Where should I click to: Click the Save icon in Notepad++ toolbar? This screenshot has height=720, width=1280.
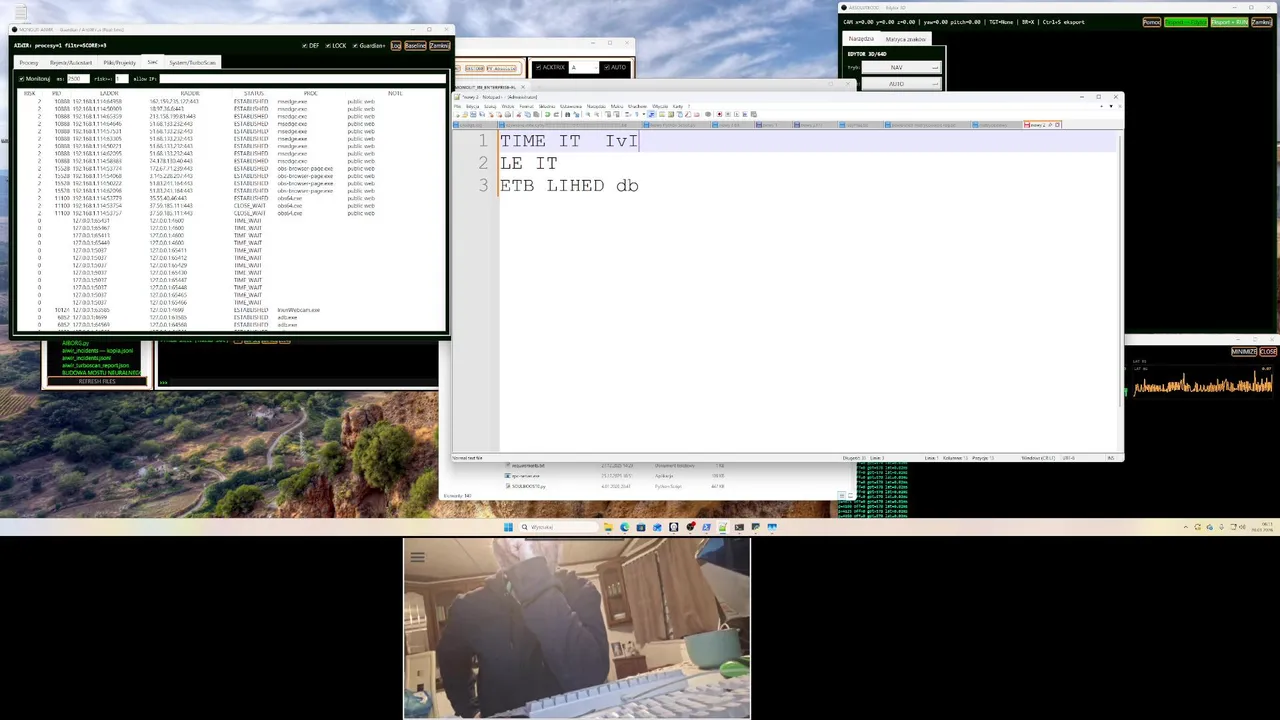click(473, 114)
